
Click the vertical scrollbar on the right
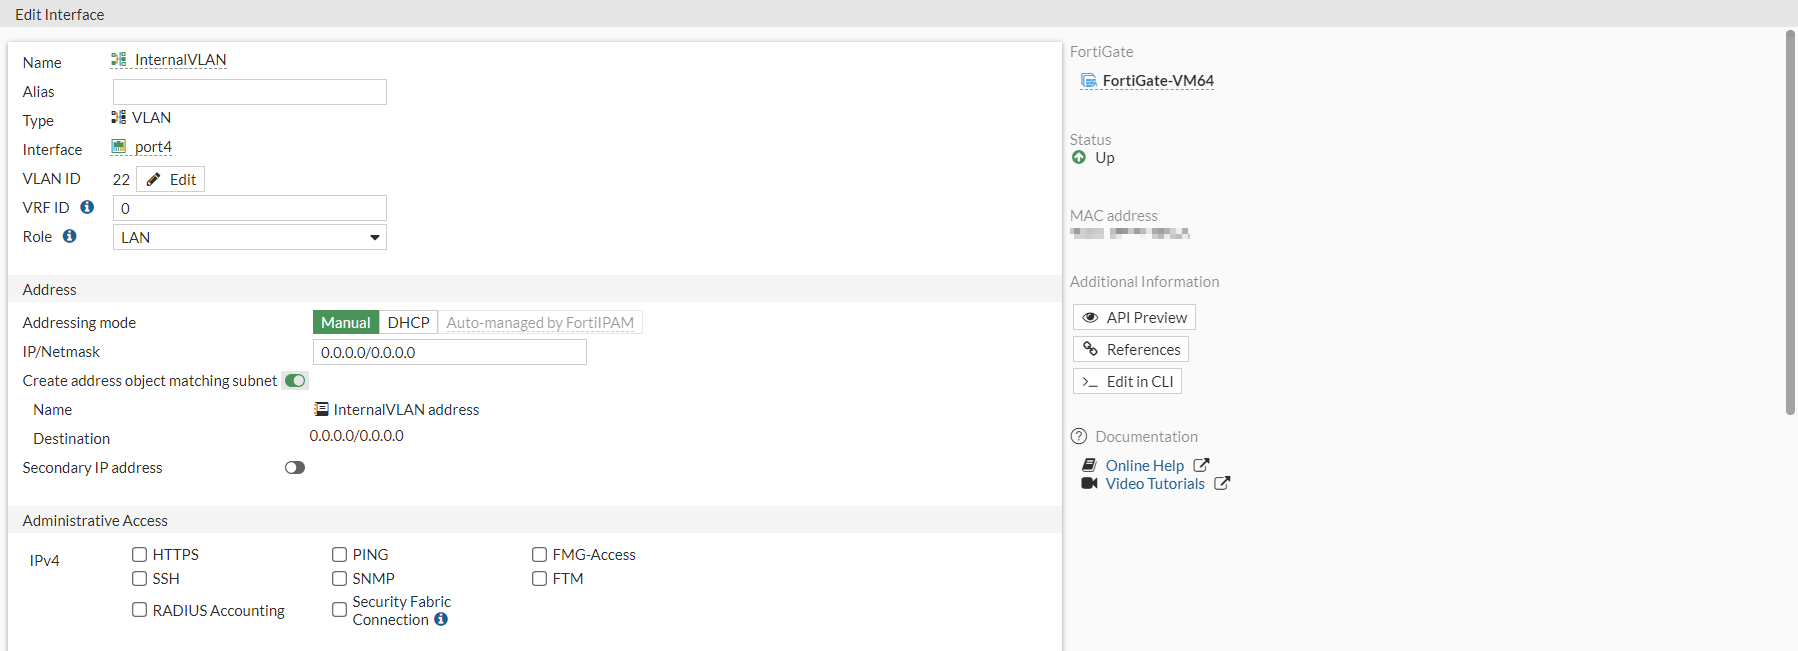[x=1790, y=222]
